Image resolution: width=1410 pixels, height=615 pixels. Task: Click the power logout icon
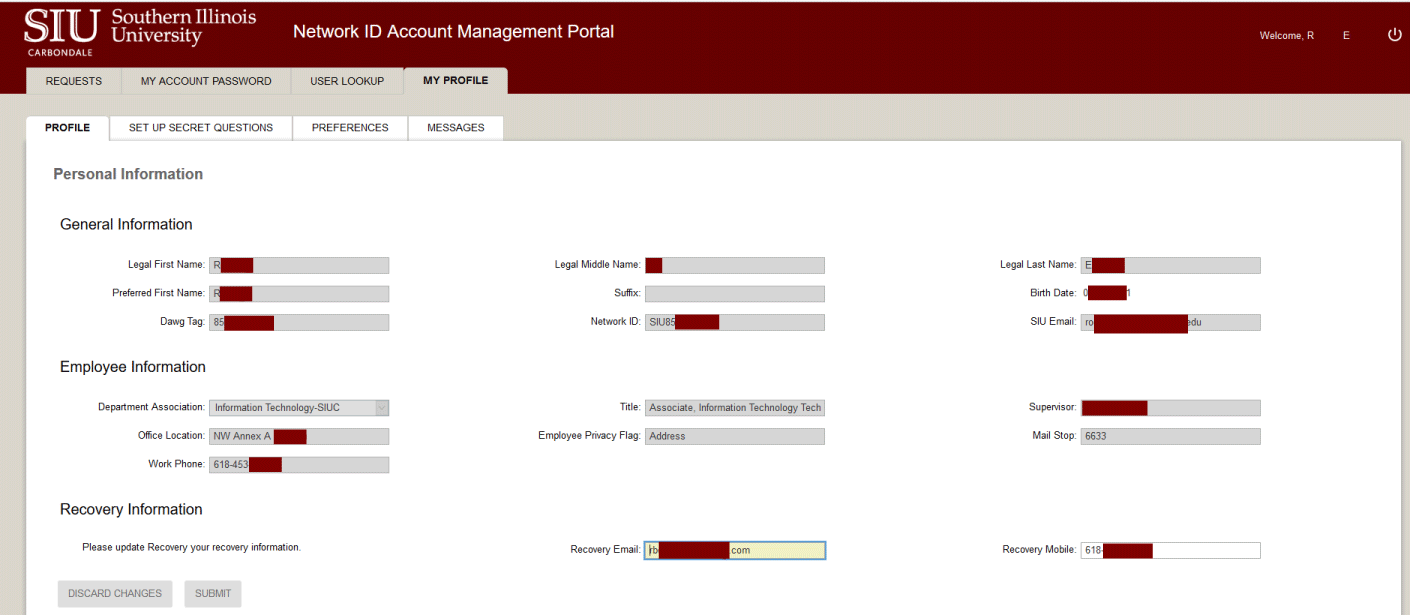click(1394, 33)
